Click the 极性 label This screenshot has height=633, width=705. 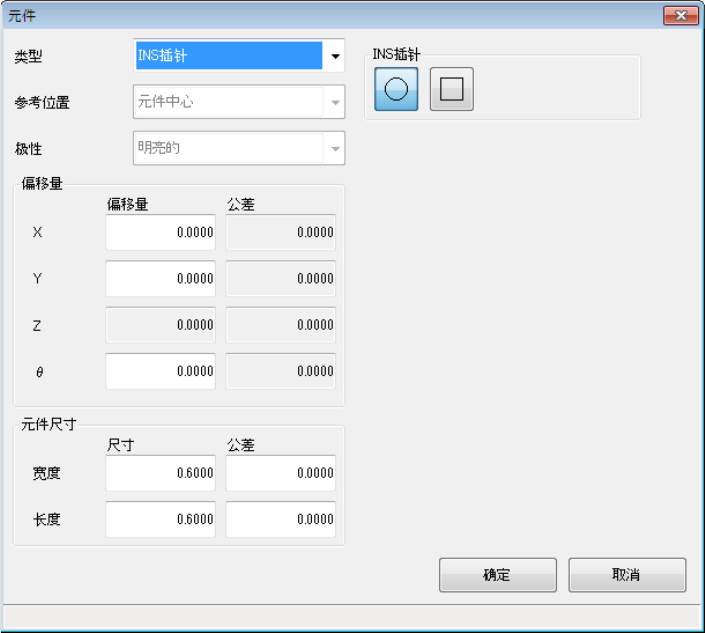tap(28, 149)
